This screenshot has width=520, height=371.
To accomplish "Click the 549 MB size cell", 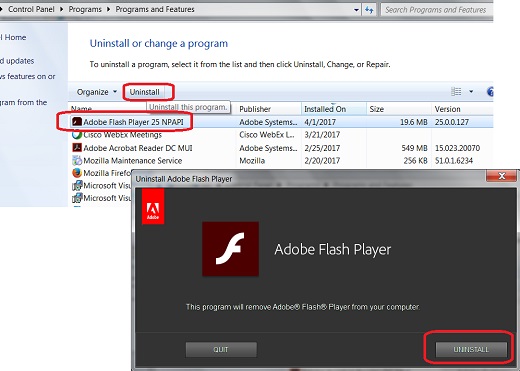I will pyautogui.click(x=414, y=148).
